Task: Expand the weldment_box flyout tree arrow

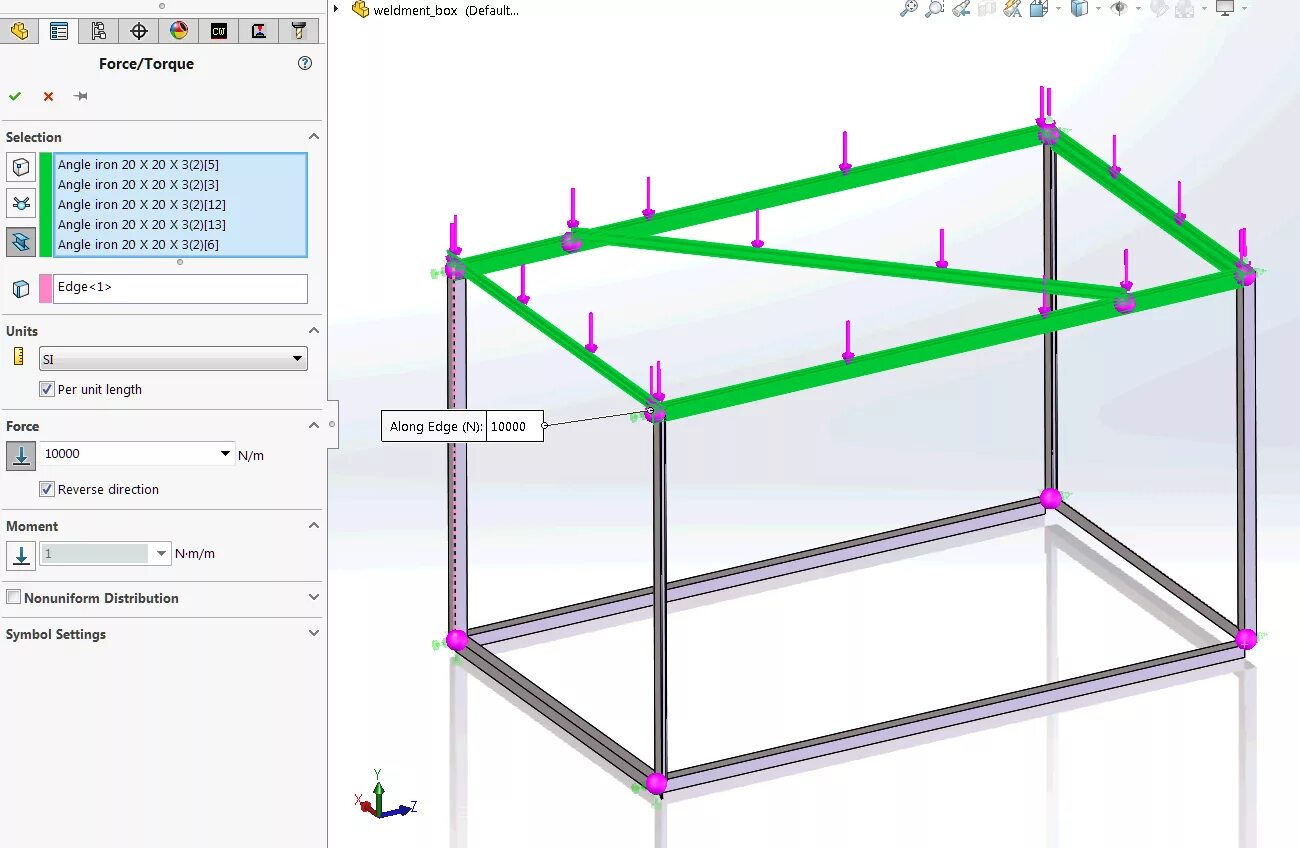Action: click(x=336, y=9)
